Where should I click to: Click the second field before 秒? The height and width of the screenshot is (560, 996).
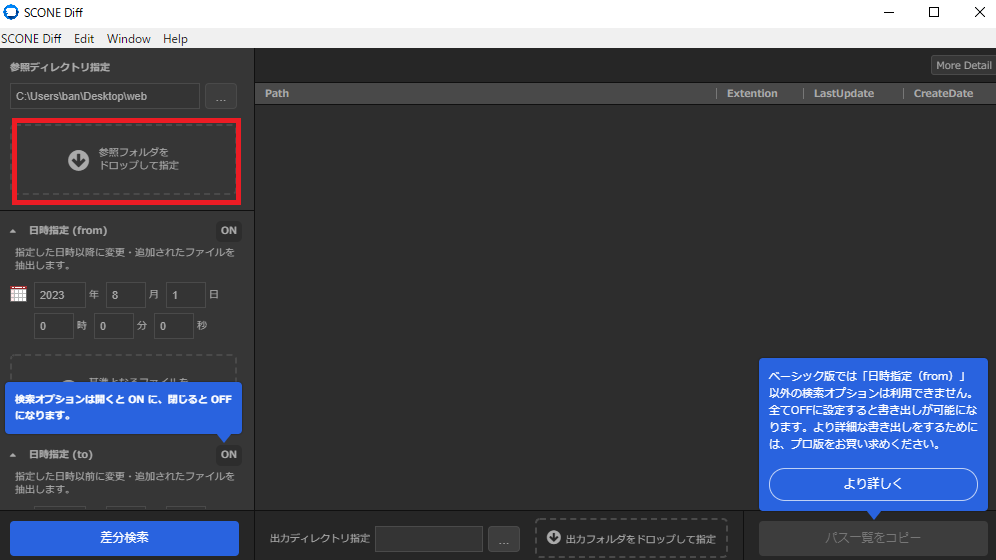tap(173, 326)
